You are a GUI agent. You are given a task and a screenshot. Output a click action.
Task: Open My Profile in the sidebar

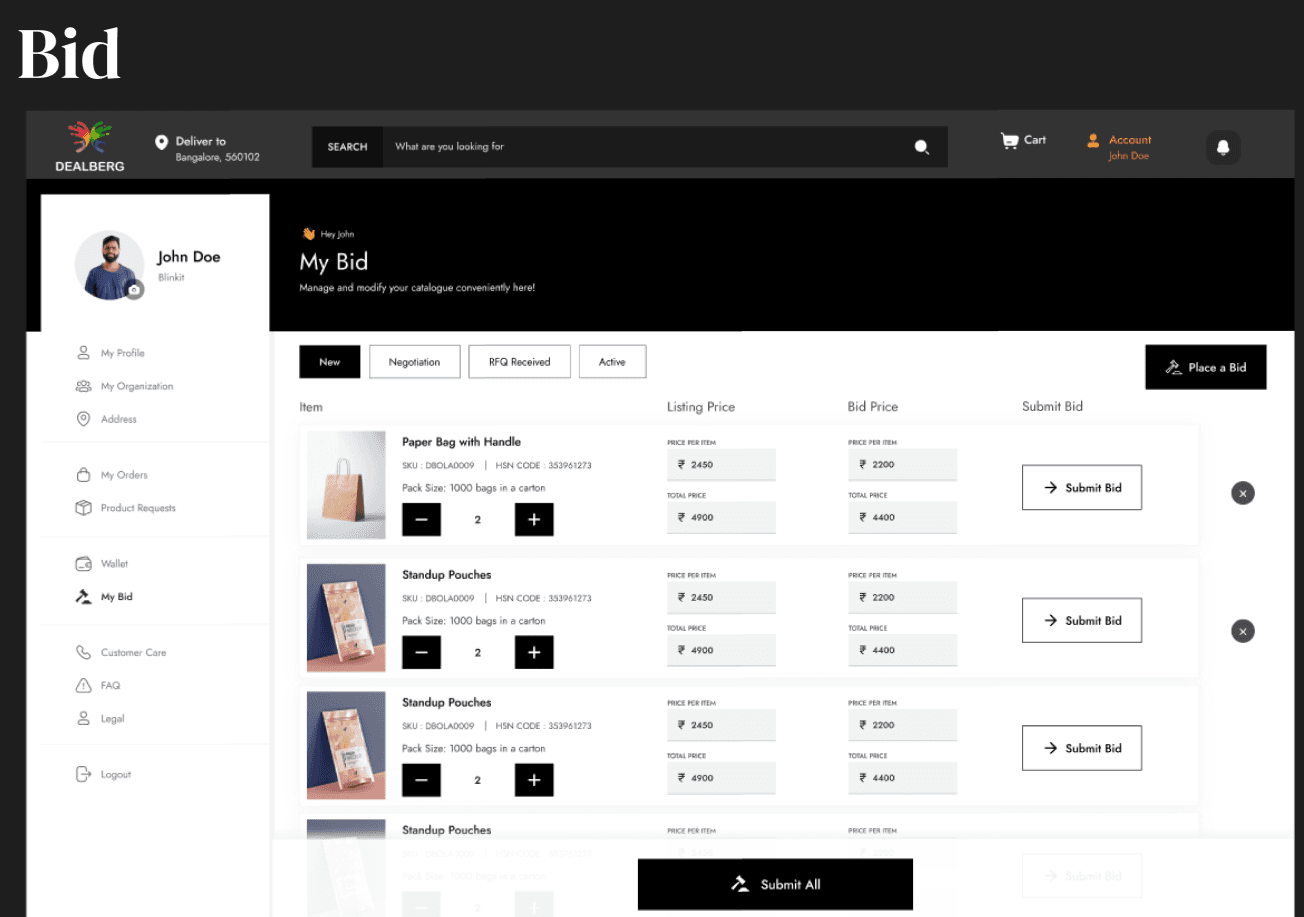coord(111,353)
